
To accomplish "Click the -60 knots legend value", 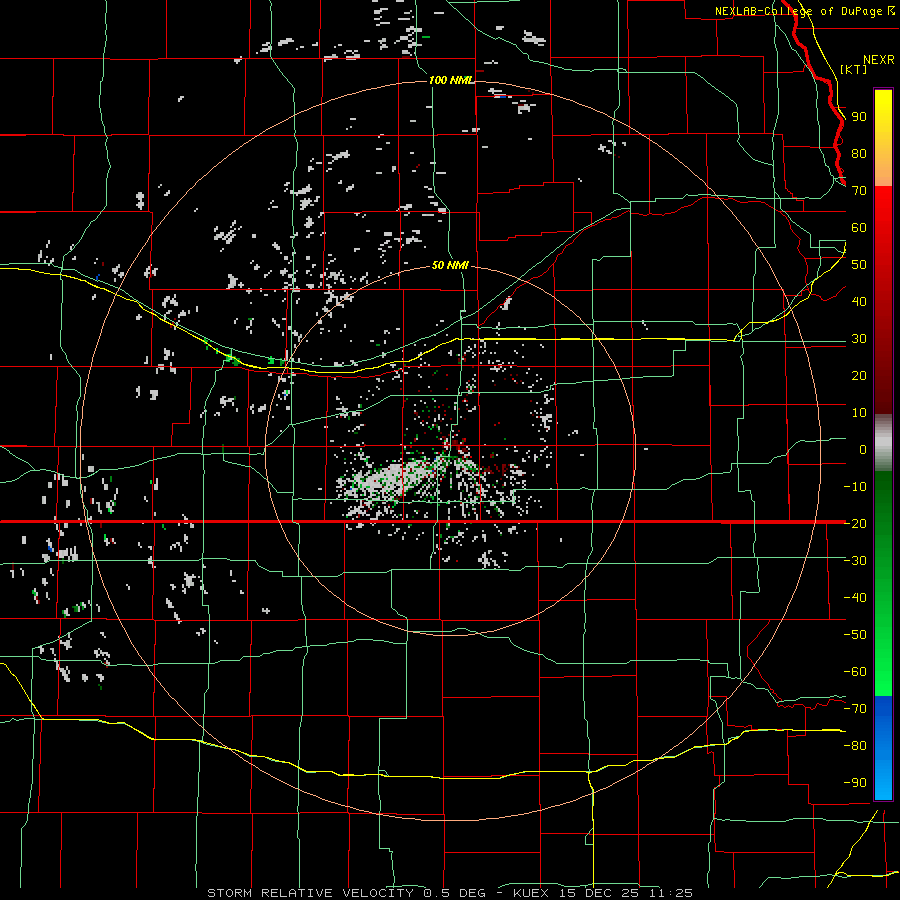I will pyautogui.click(x=855, y=672).
